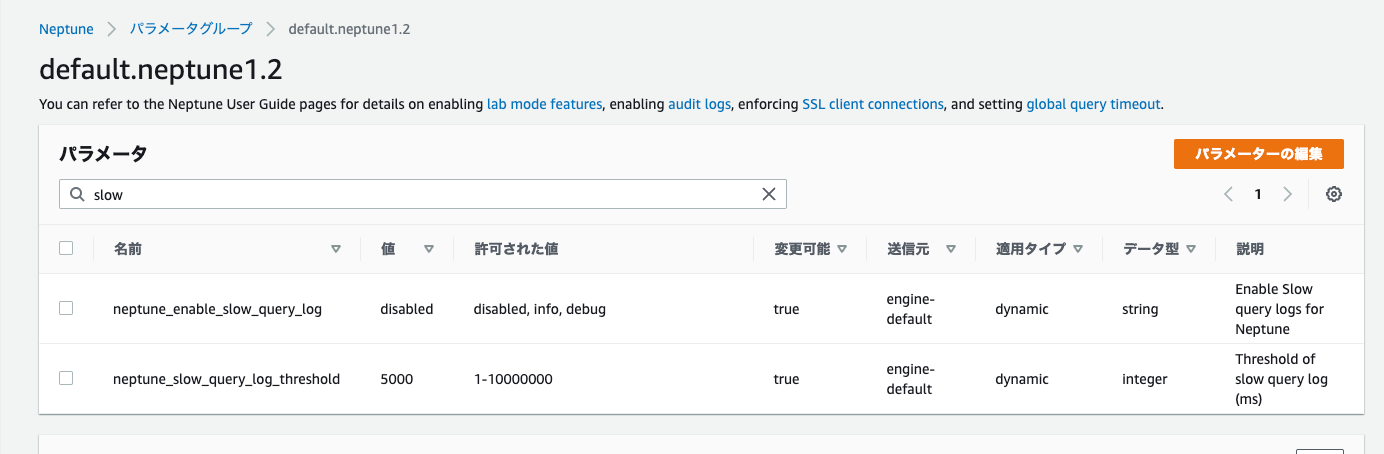
Task: Focus the parameter search field
Action: [x=423, y=195]
